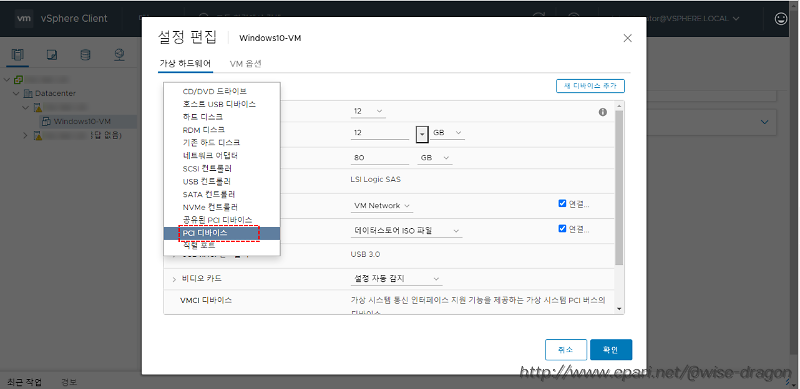This screenshot has width=800, height=389.
Task: Click the vm logo in header
Action: pos(24,18)
